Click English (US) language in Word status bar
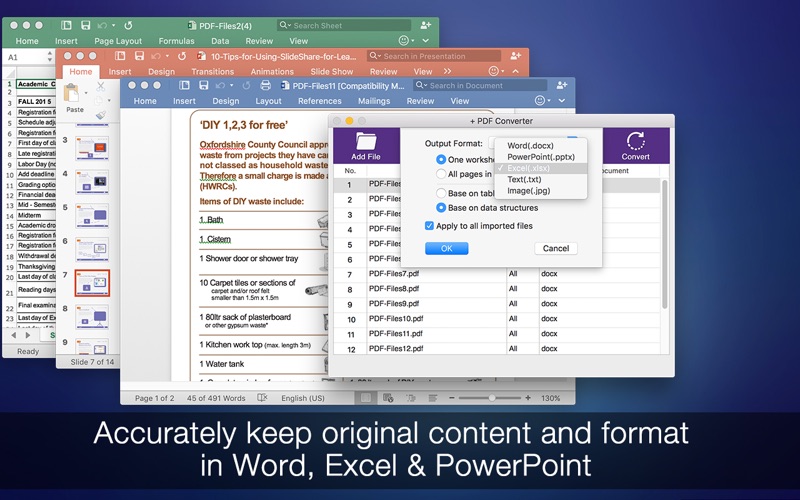This screenshot has width=800, height=500. (303, 398)
